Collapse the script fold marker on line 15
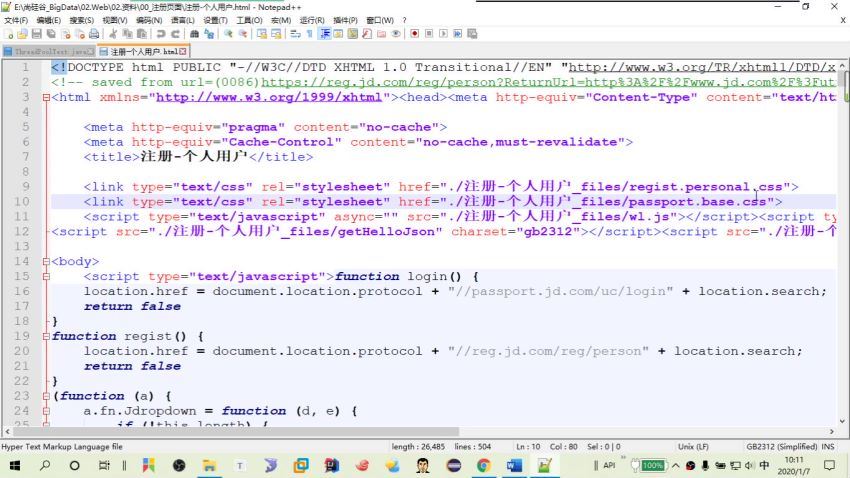The width and height of the screenshot is (850, 478). click(x=46, y=276)
